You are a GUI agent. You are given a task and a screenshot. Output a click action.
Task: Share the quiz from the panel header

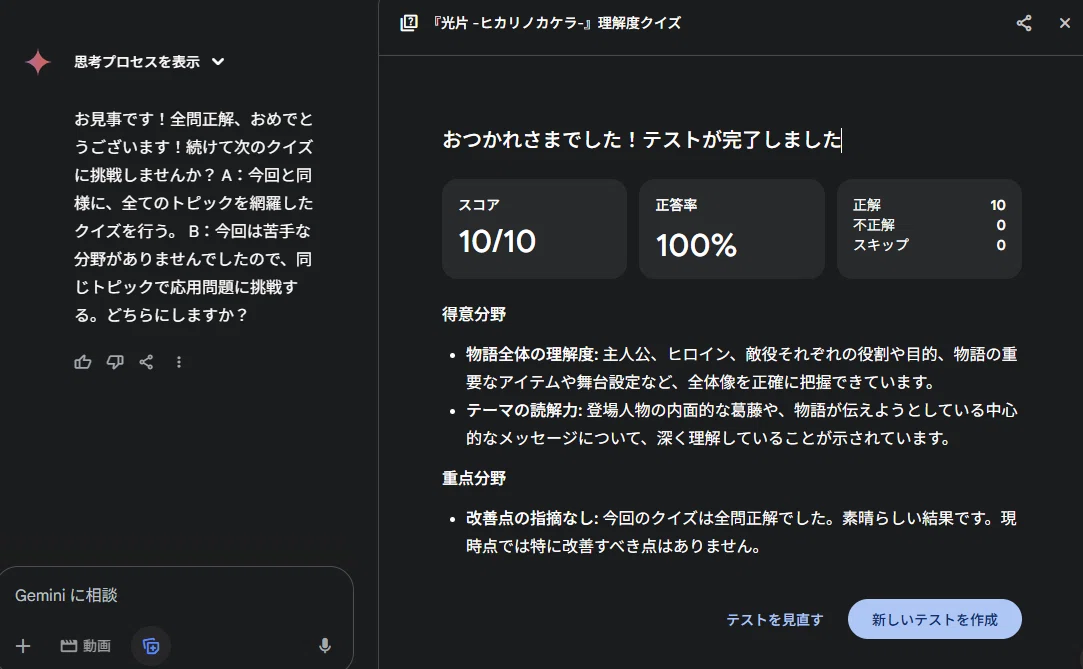(x=1024, y=23)
